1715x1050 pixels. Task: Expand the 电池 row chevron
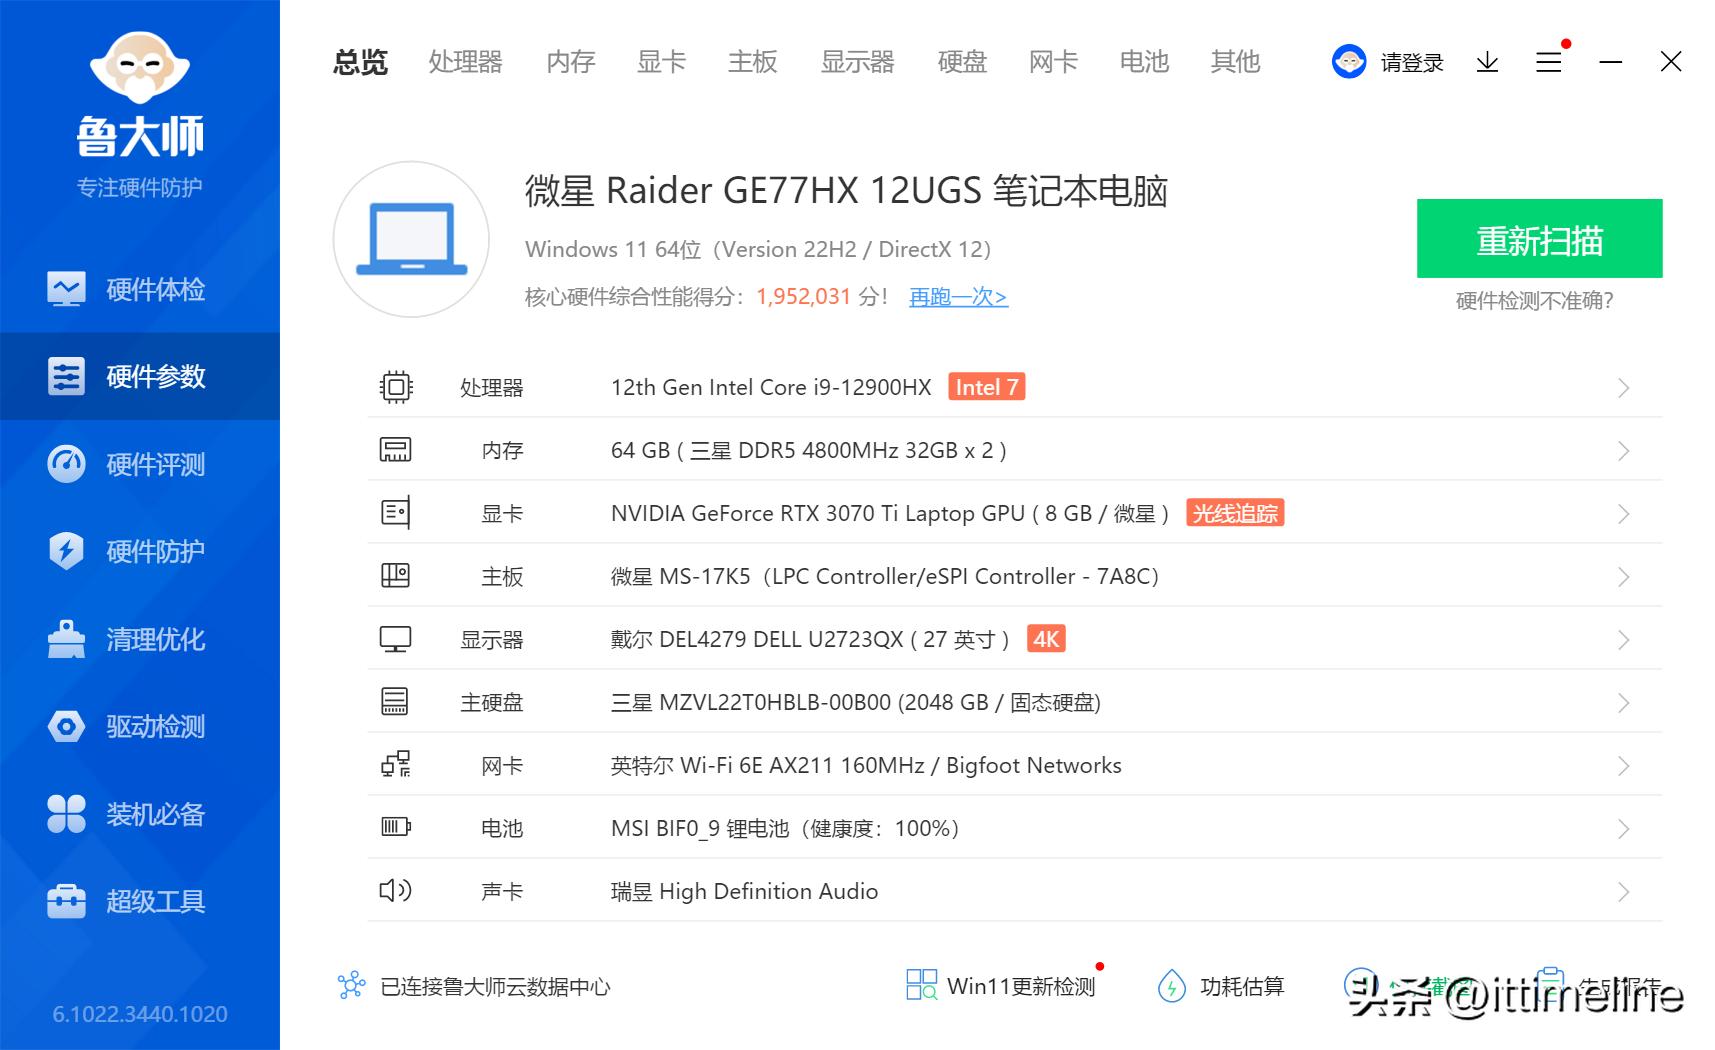click(1623, 829)
